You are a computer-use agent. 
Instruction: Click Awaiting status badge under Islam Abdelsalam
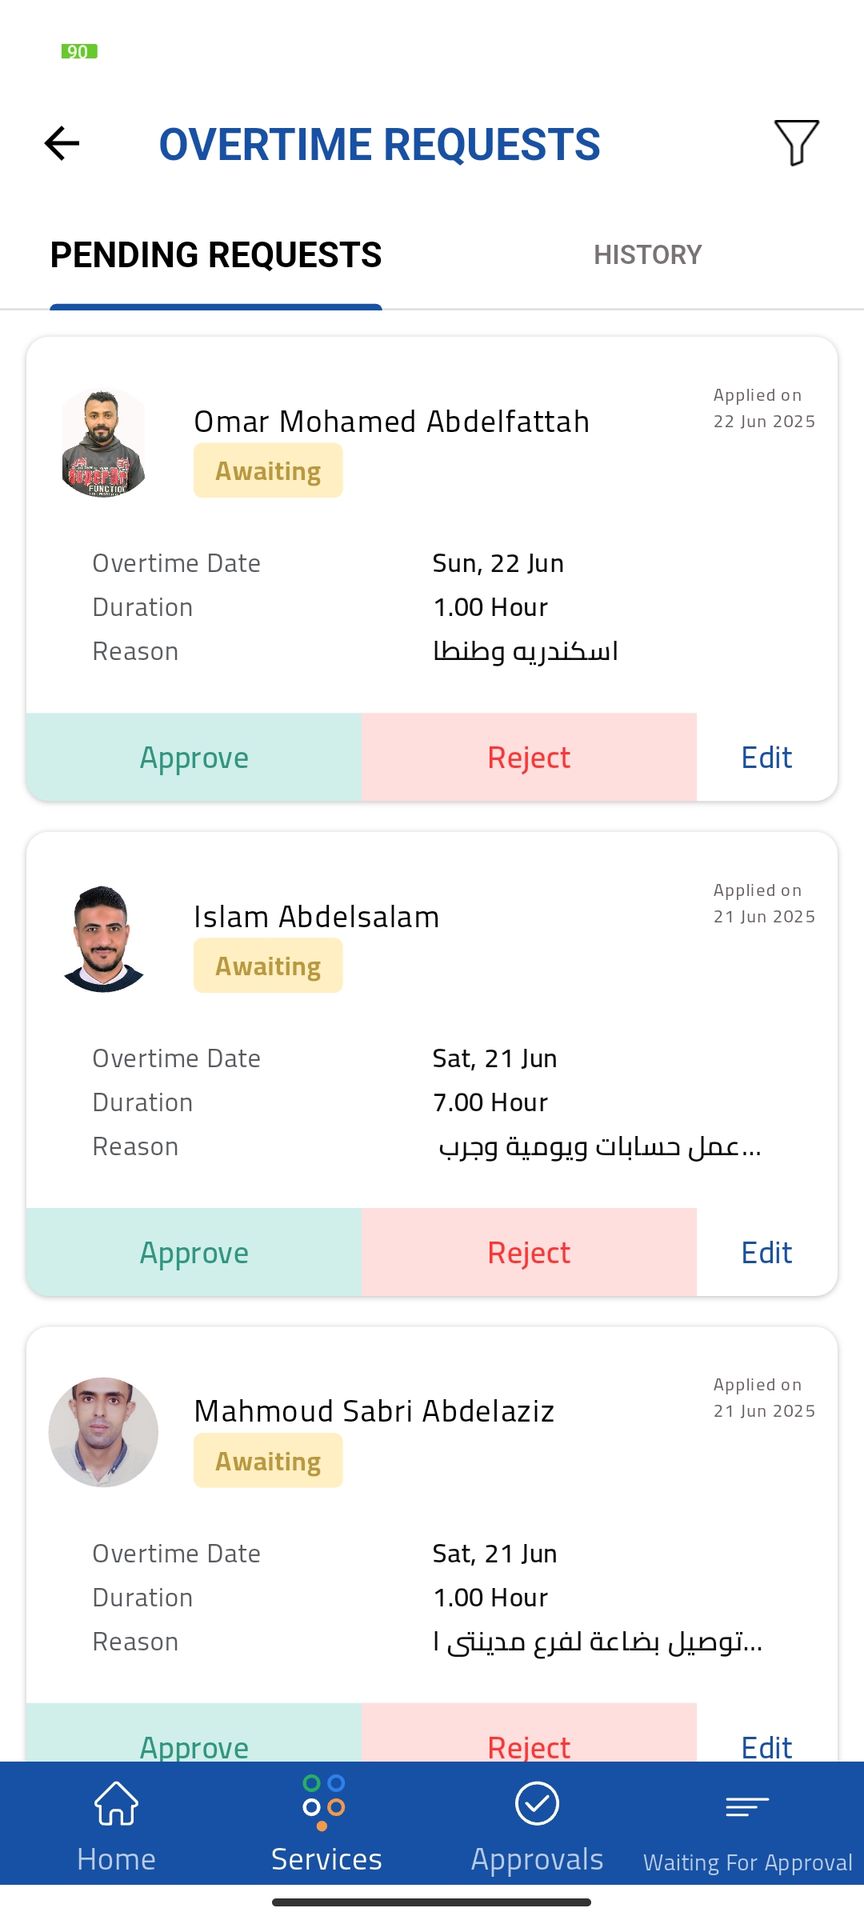pyautogui.click(x=268, y=966)
